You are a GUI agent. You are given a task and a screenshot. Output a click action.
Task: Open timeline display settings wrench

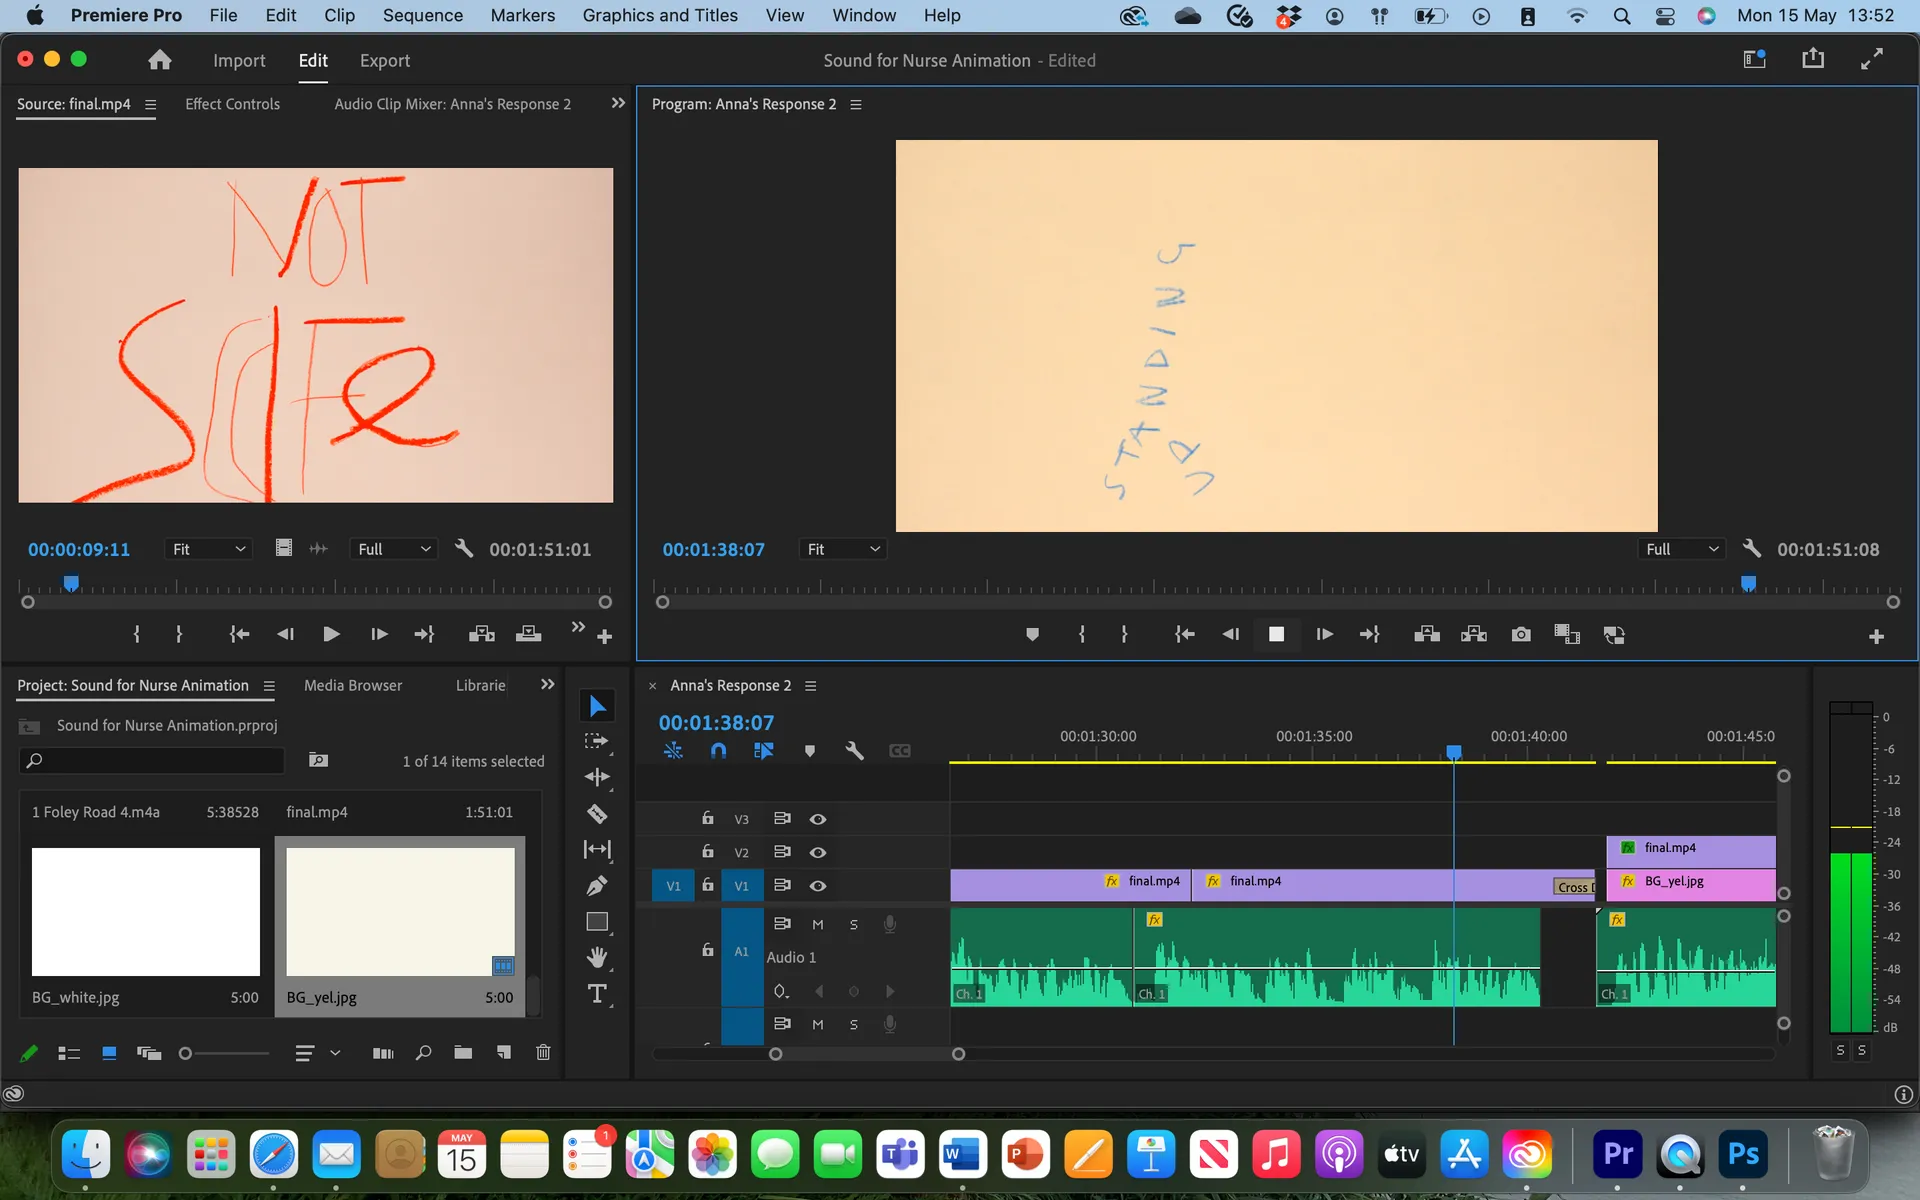tap(854, 751)
